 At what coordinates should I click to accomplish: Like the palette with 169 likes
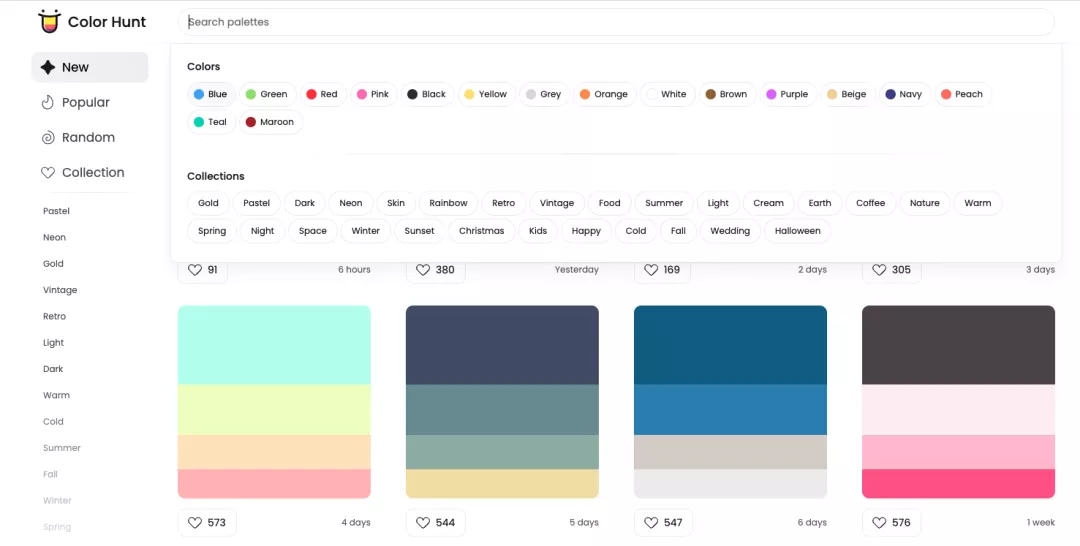click(662, 270)
